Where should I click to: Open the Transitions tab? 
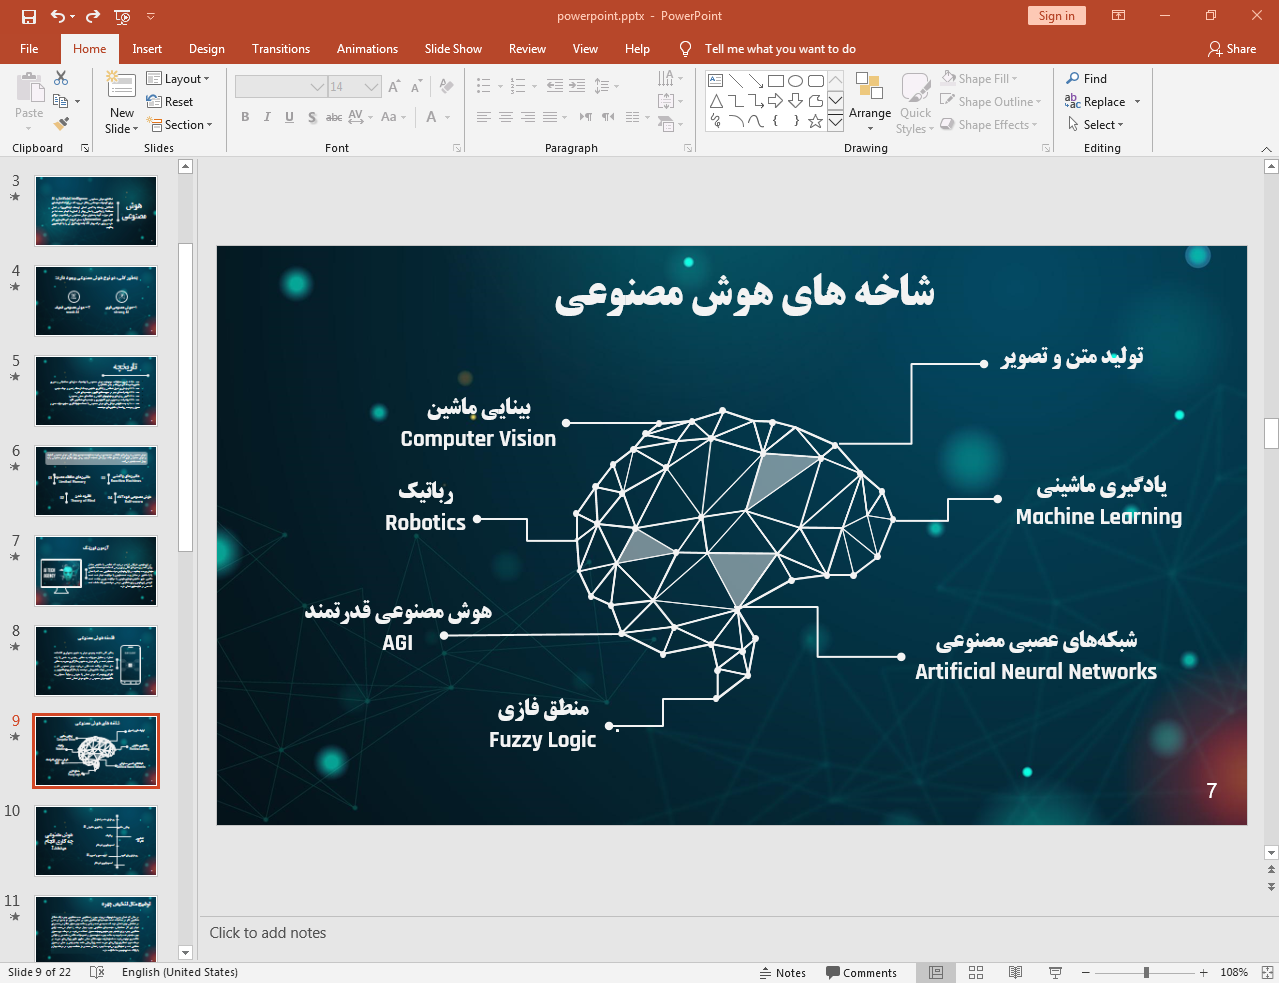tap(280, 49)
